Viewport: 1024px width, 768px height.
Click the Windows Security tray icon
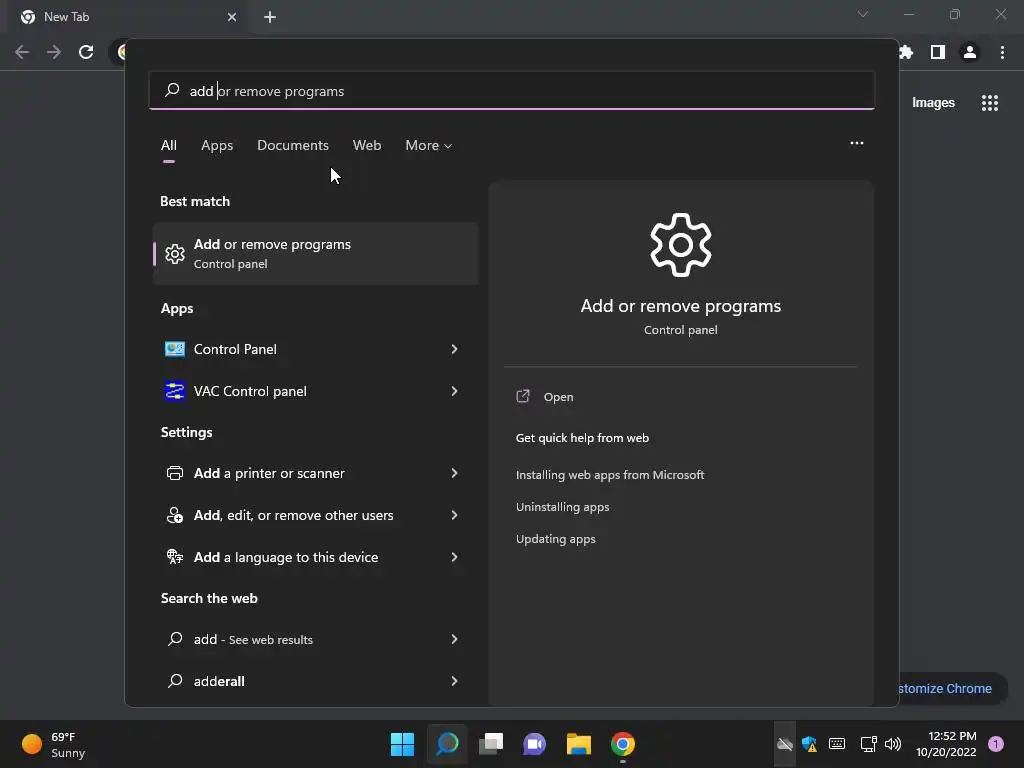click(810, 744)
